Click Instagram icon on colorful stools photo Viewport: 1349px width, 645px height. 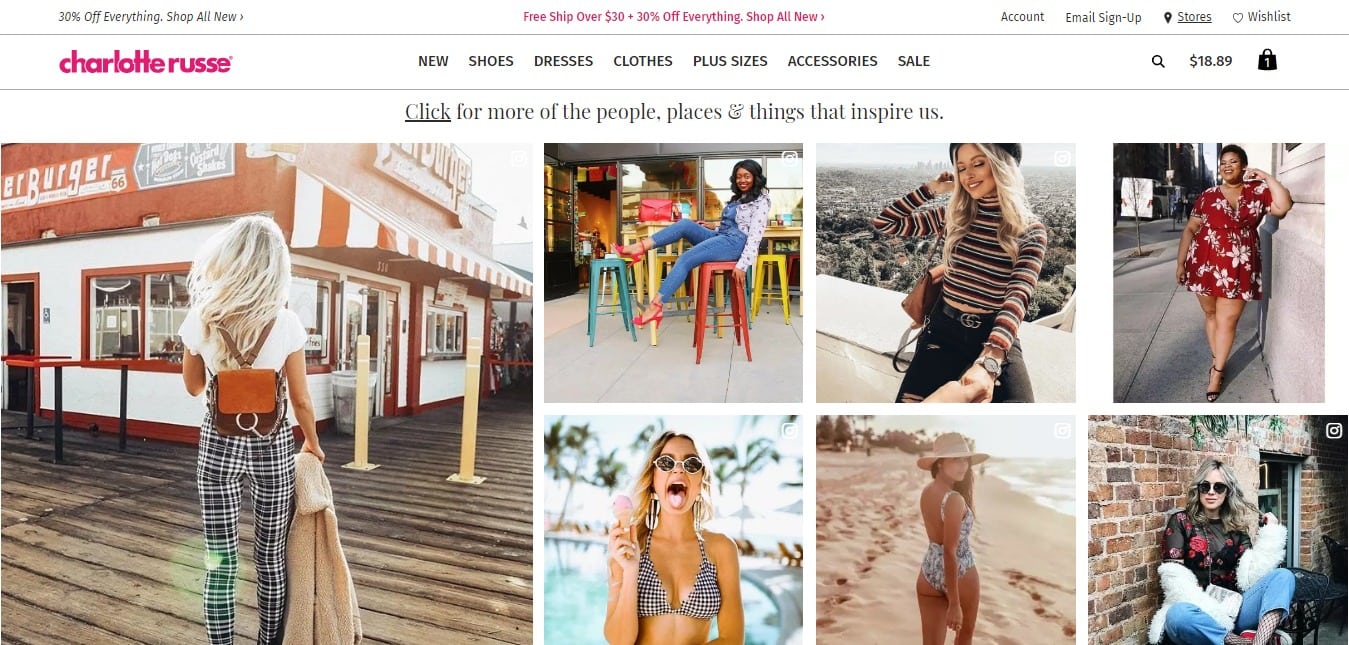[790, 157]
